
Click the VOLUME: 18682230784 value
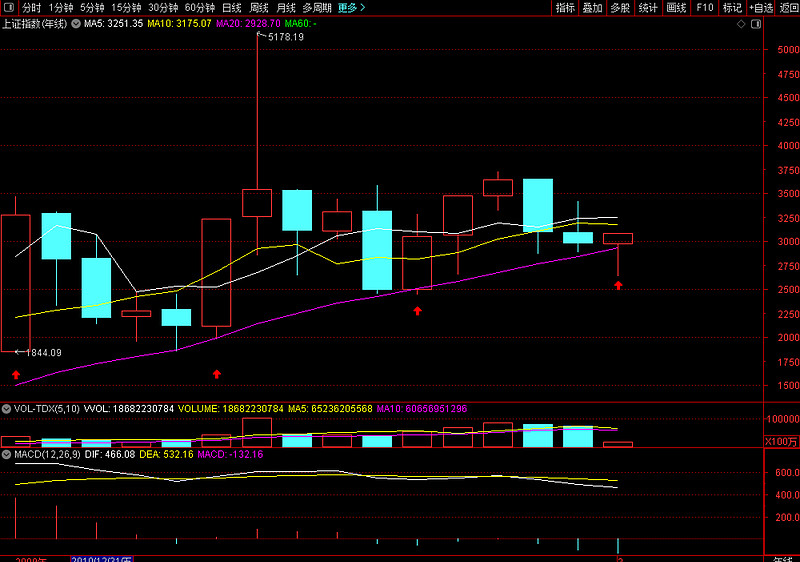[x=231, y=408]
